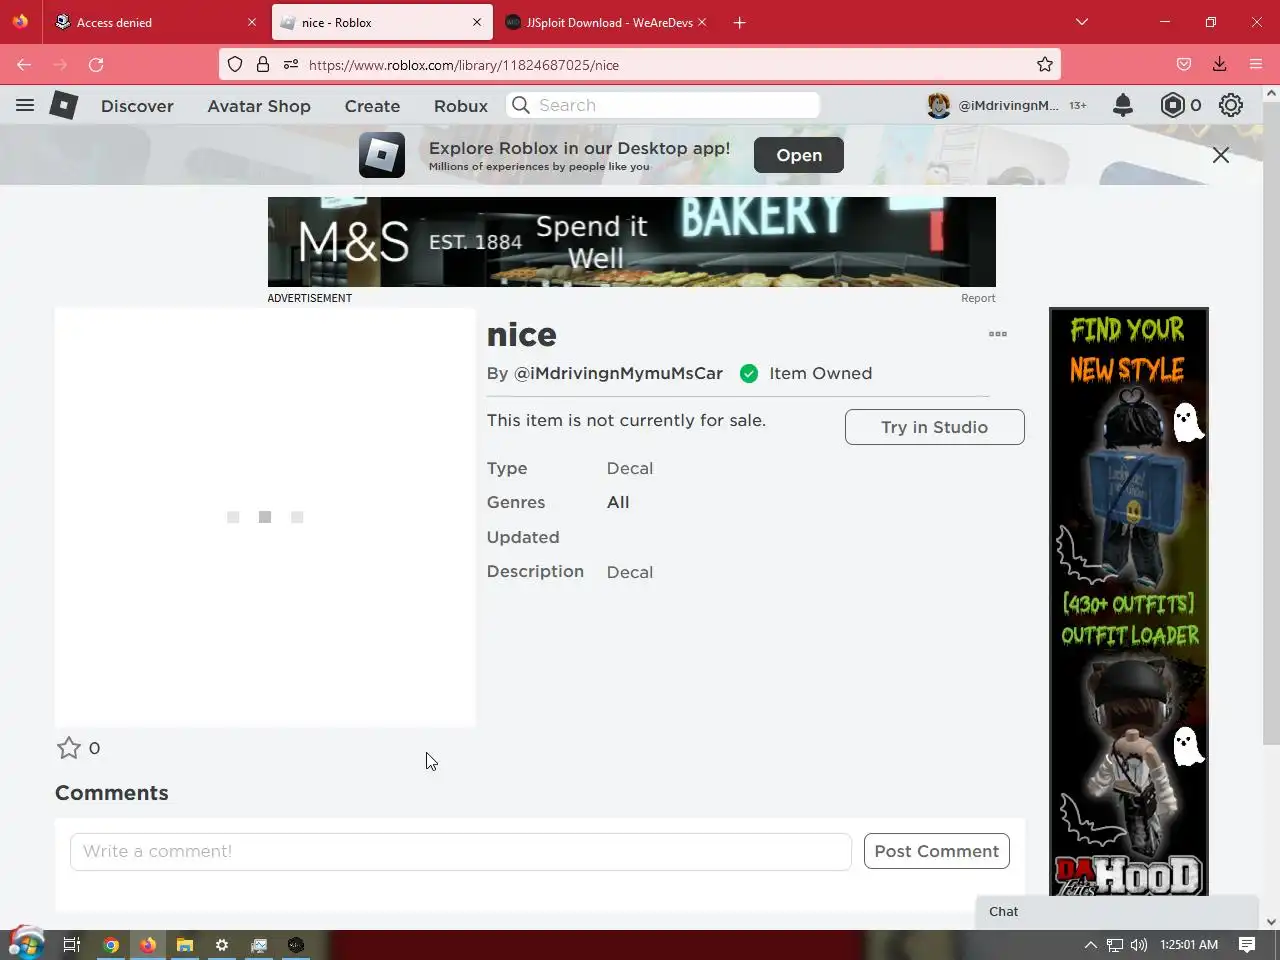Open the Robux balance icon
The width and height of the screenshot is (1280, 960).
pos(1172,105)
